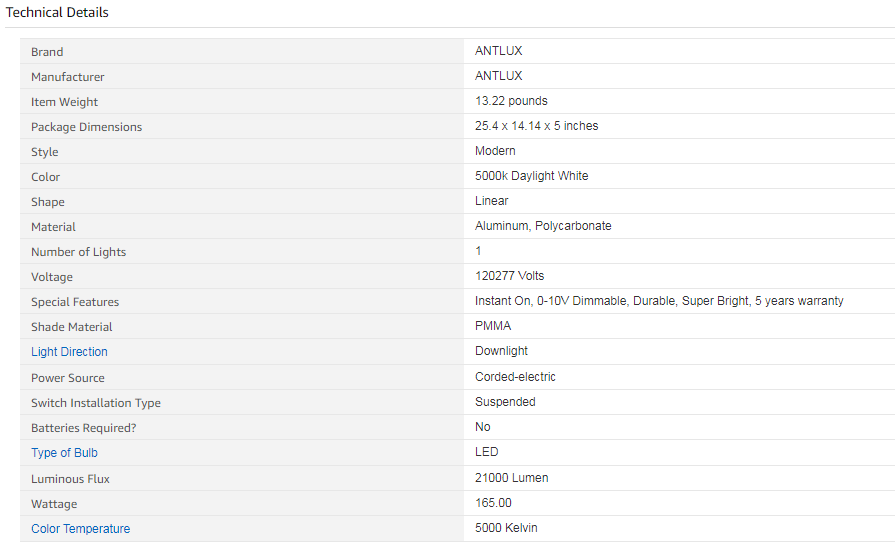Click the 5000 Kelvin value
895x542 pixels.
tap(506, 528)
